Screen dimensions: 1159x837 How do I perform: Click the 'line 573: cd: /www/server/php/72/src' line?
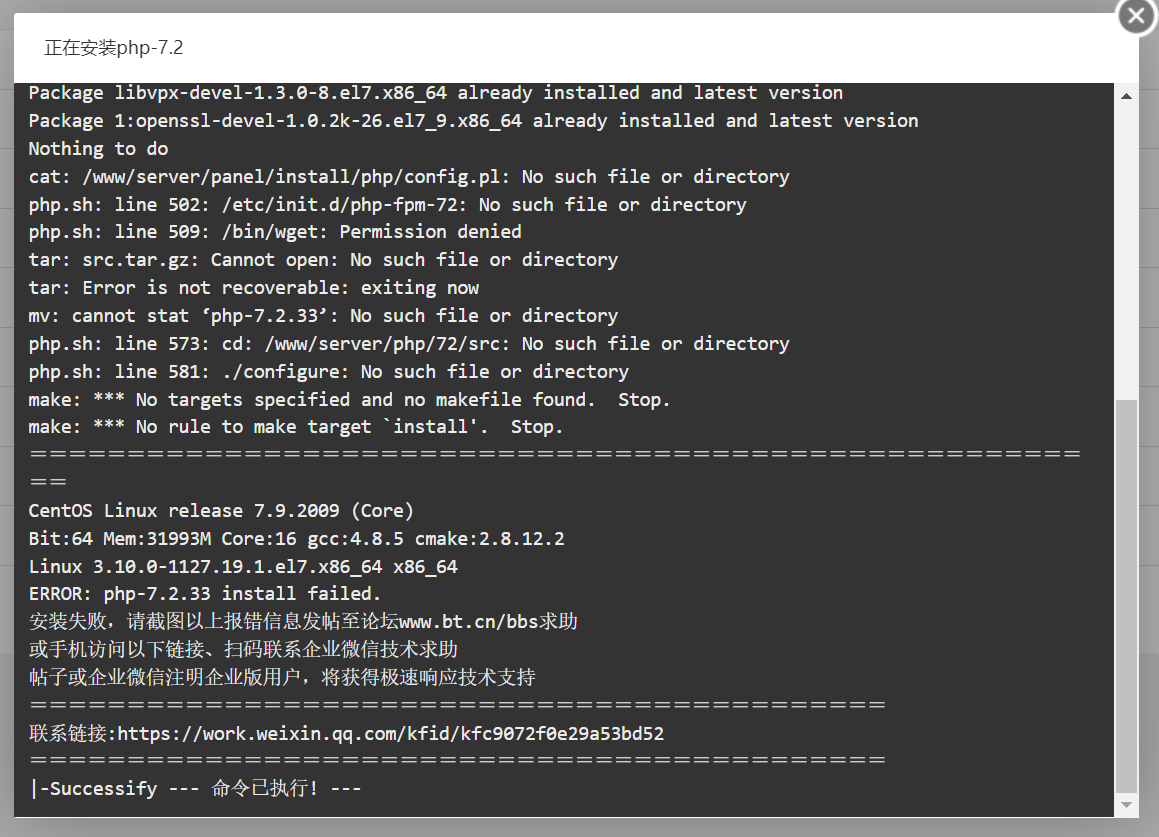click(409, 344)
